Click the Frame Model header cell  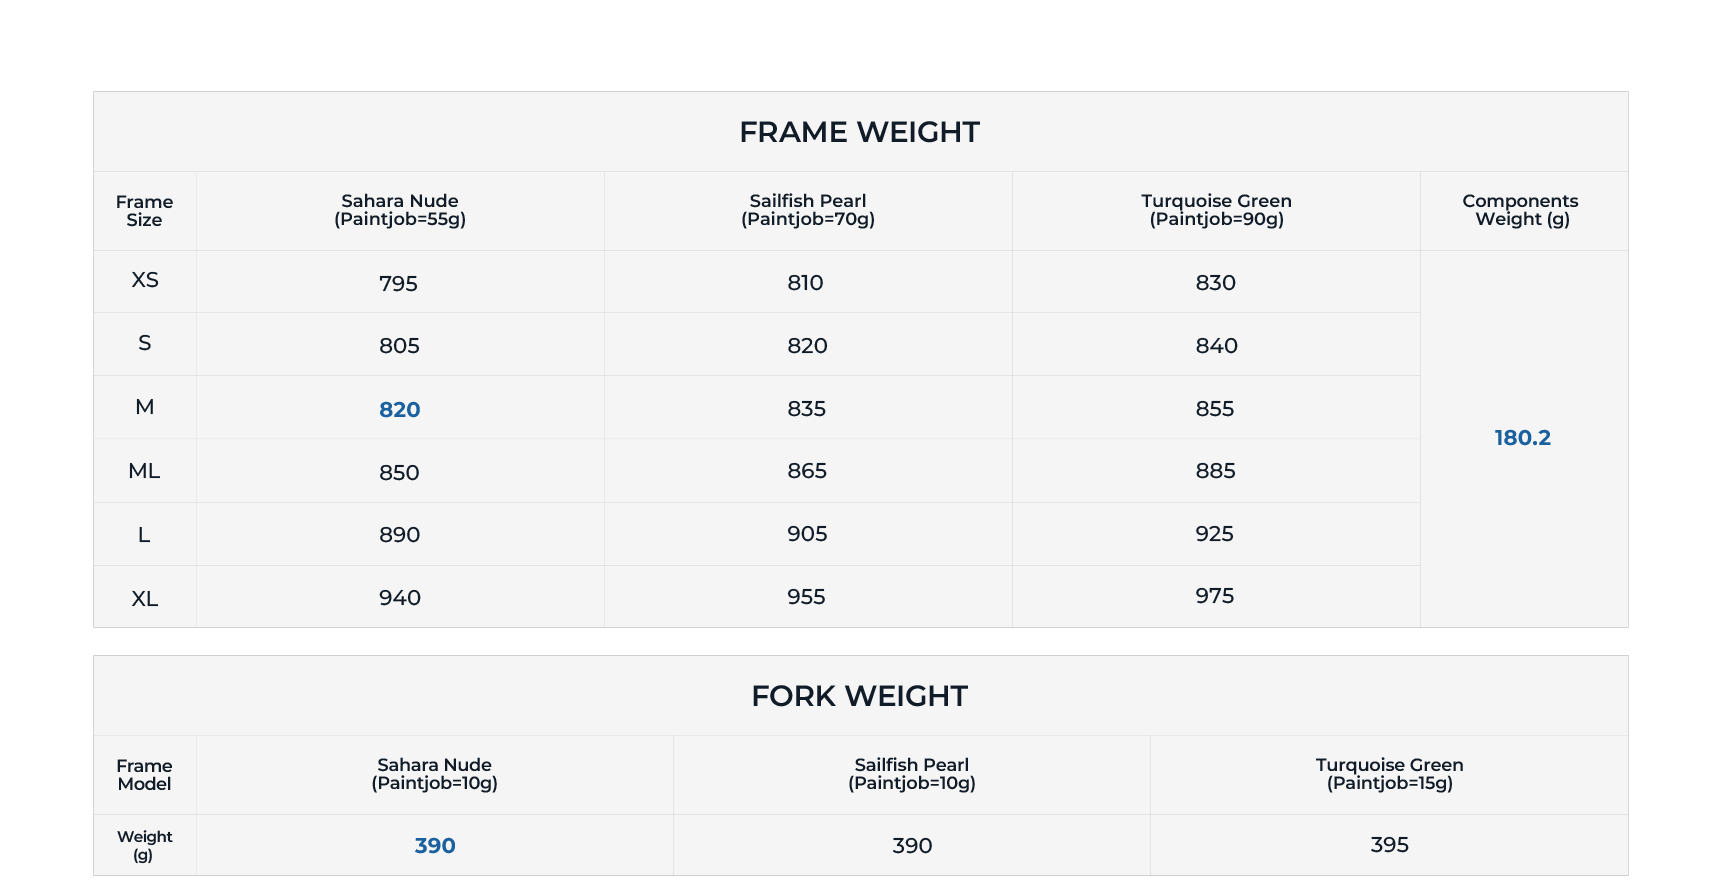pos(145,775)
